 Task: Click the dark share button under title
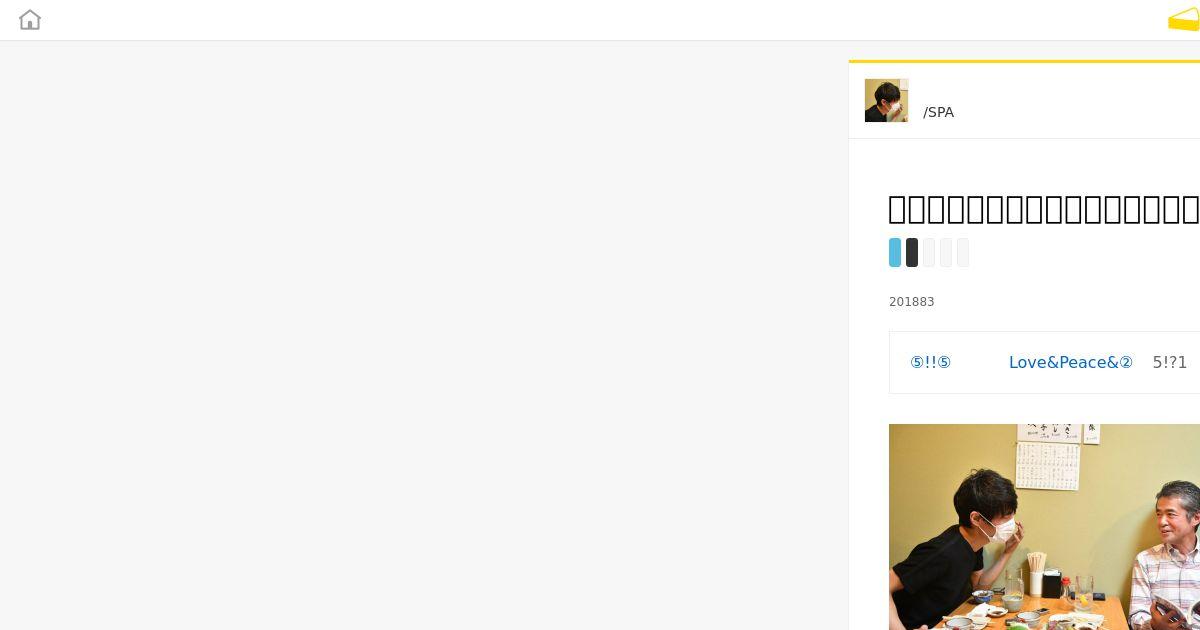click(912, 252)
